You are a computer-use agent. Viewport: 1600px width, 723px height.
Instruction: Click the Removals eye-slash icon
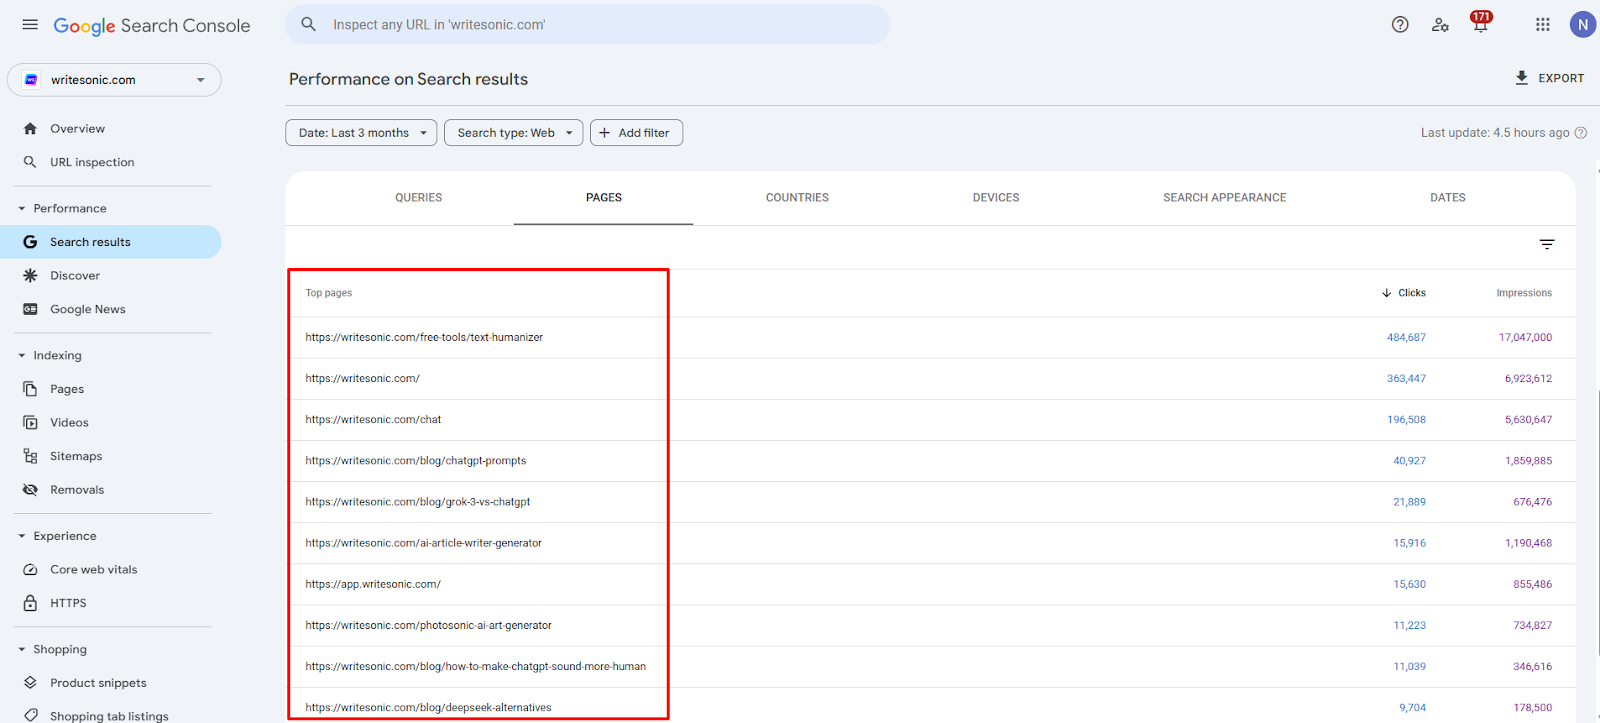coord(30,490)
